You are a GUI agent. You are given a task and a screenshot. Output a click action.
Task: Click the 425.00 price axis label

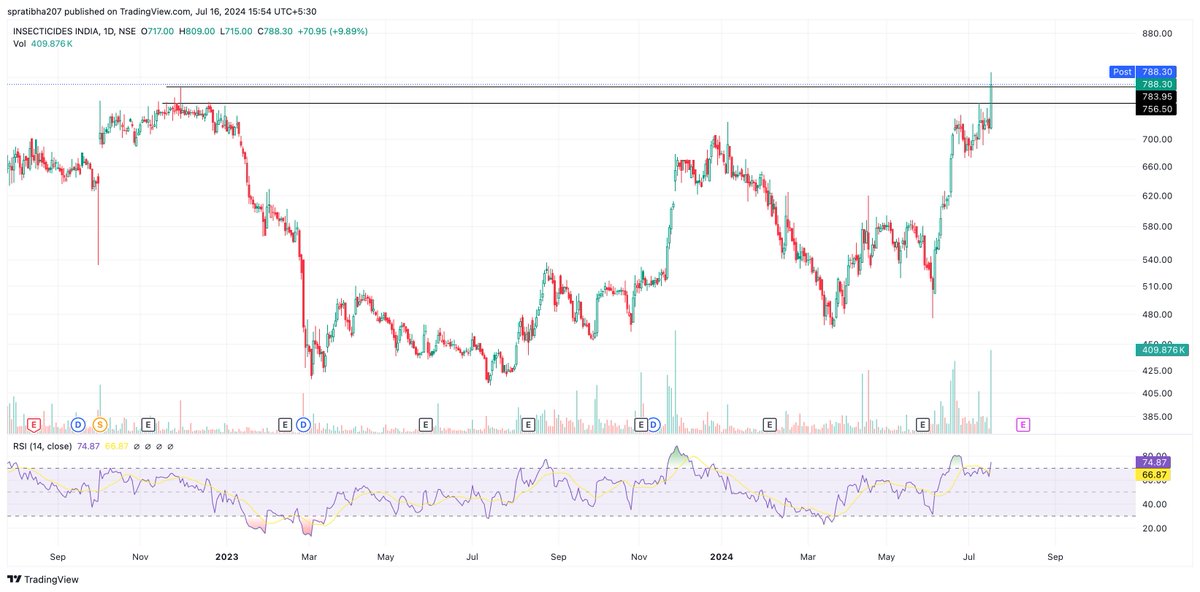tap(1158, 371)
